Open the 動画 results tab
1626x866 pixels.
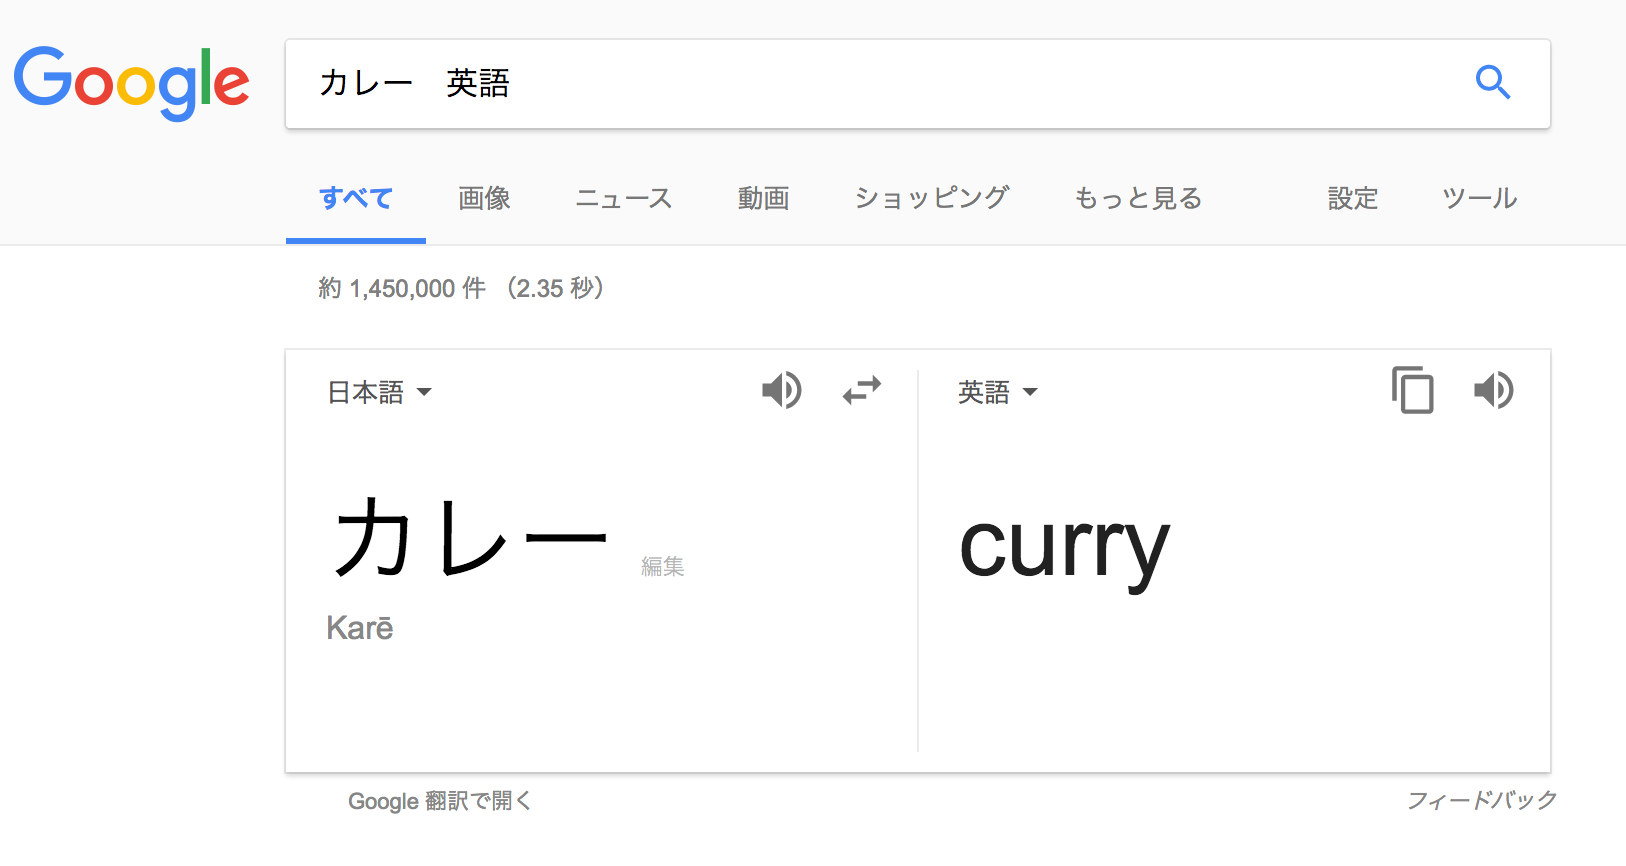coord(763,198)
